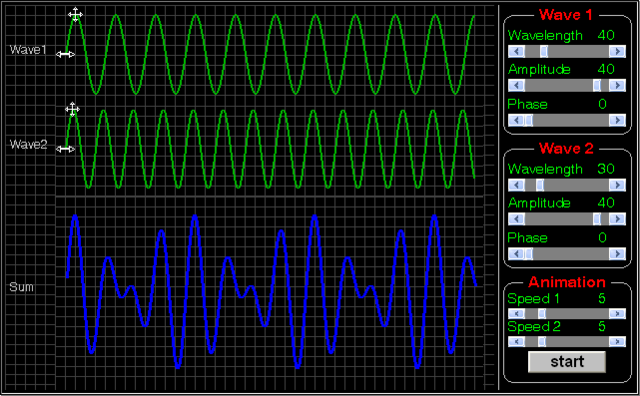Click the Sum label text

tap(22, 287)
